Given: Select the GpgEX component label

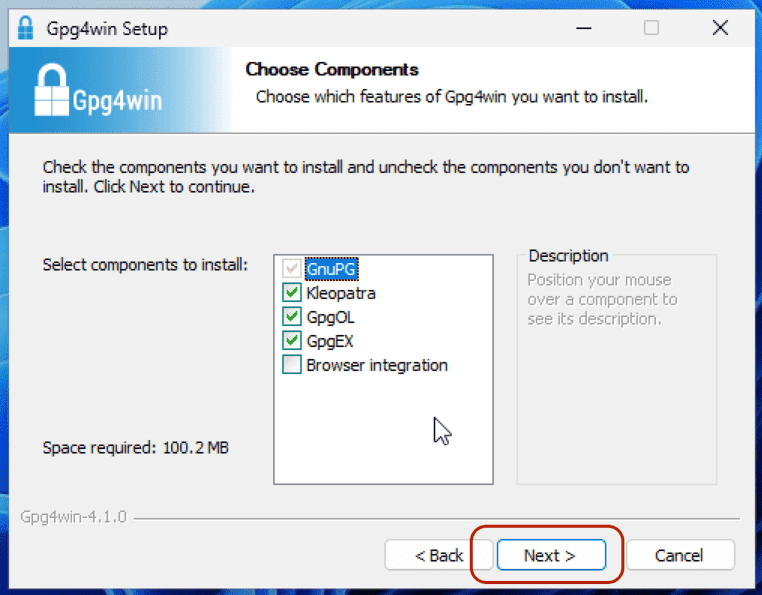Looking at the screenshot, I should click(x=329, y=341).
